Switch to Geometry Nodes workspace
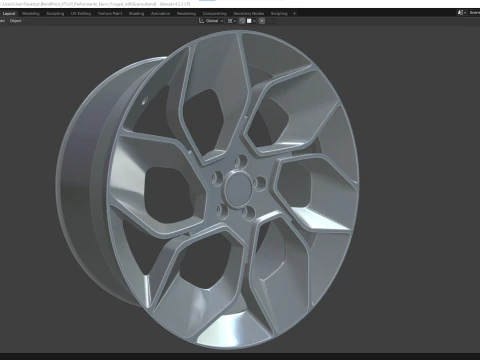Viewport: 480px width, 360px height. tap(249, 14)
